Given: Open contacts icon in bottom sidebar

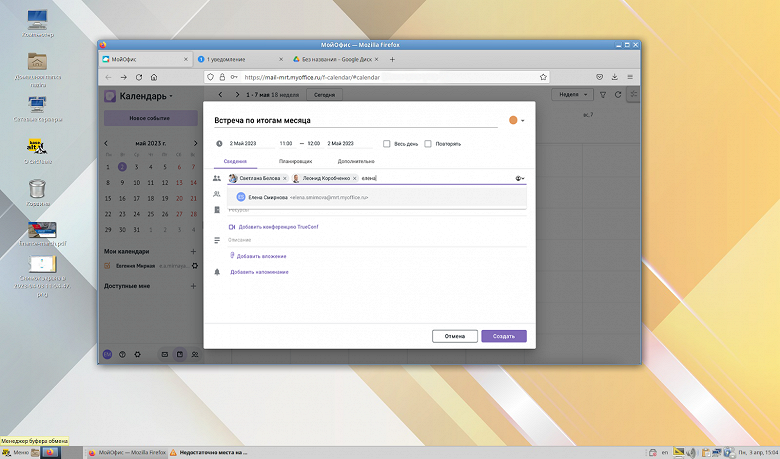Looking at the screenshot, I should [195, 354].
